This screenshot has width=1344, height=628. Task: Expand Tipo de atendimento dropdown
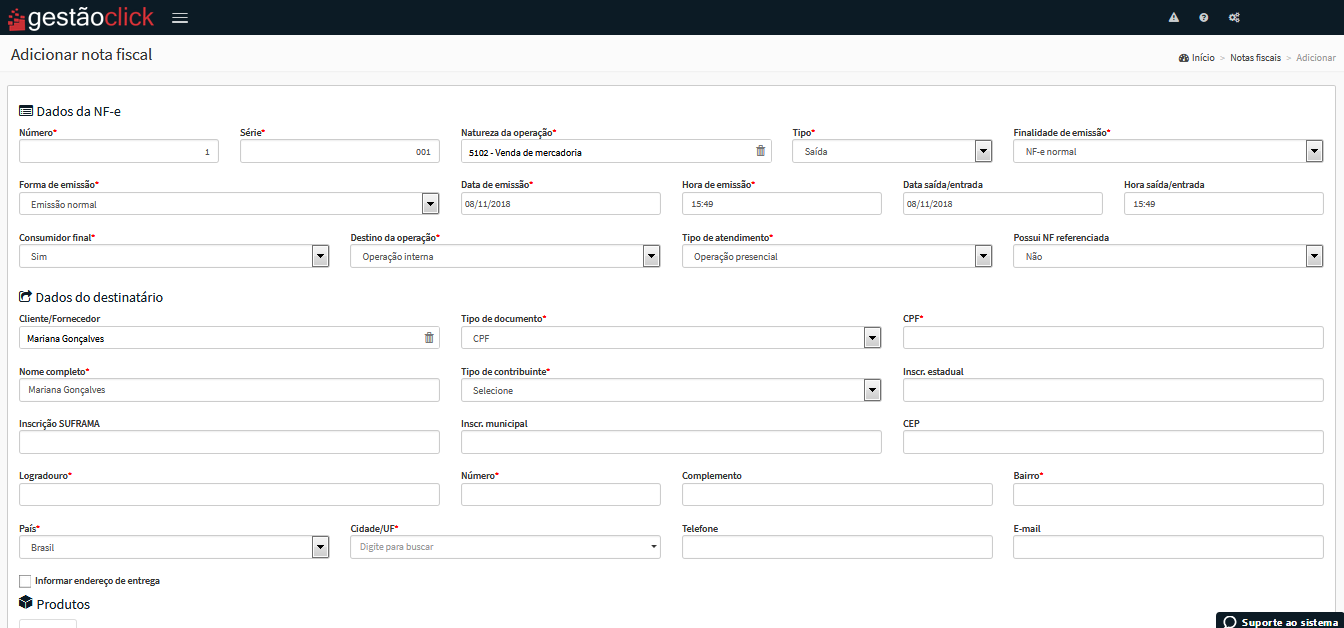click(x=837, y=256)
